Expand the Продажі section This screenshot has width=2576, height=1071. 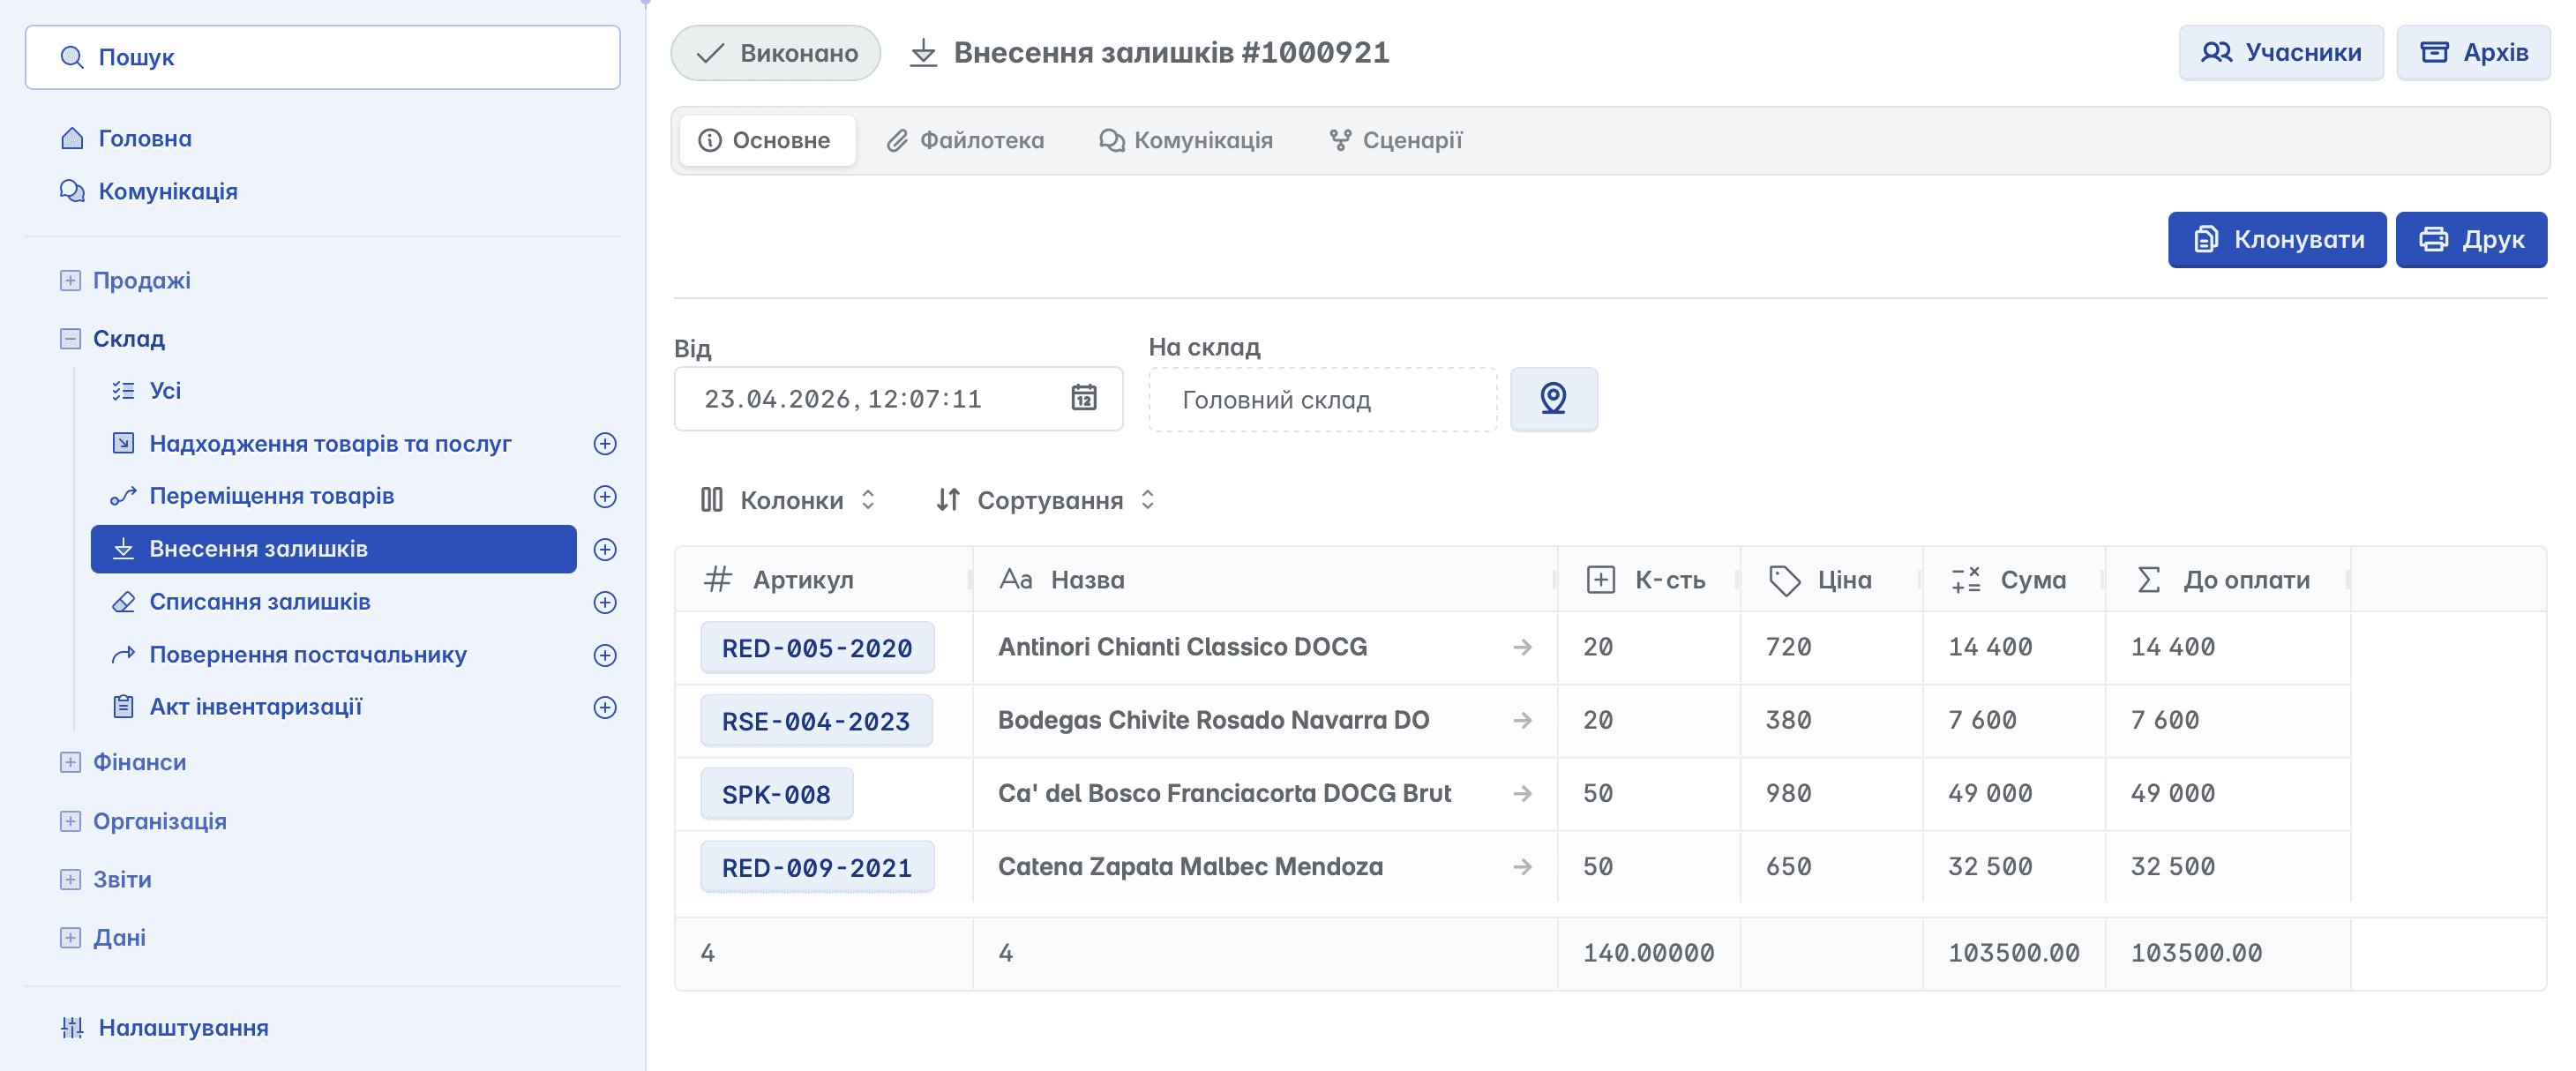[x=70, y=281]
